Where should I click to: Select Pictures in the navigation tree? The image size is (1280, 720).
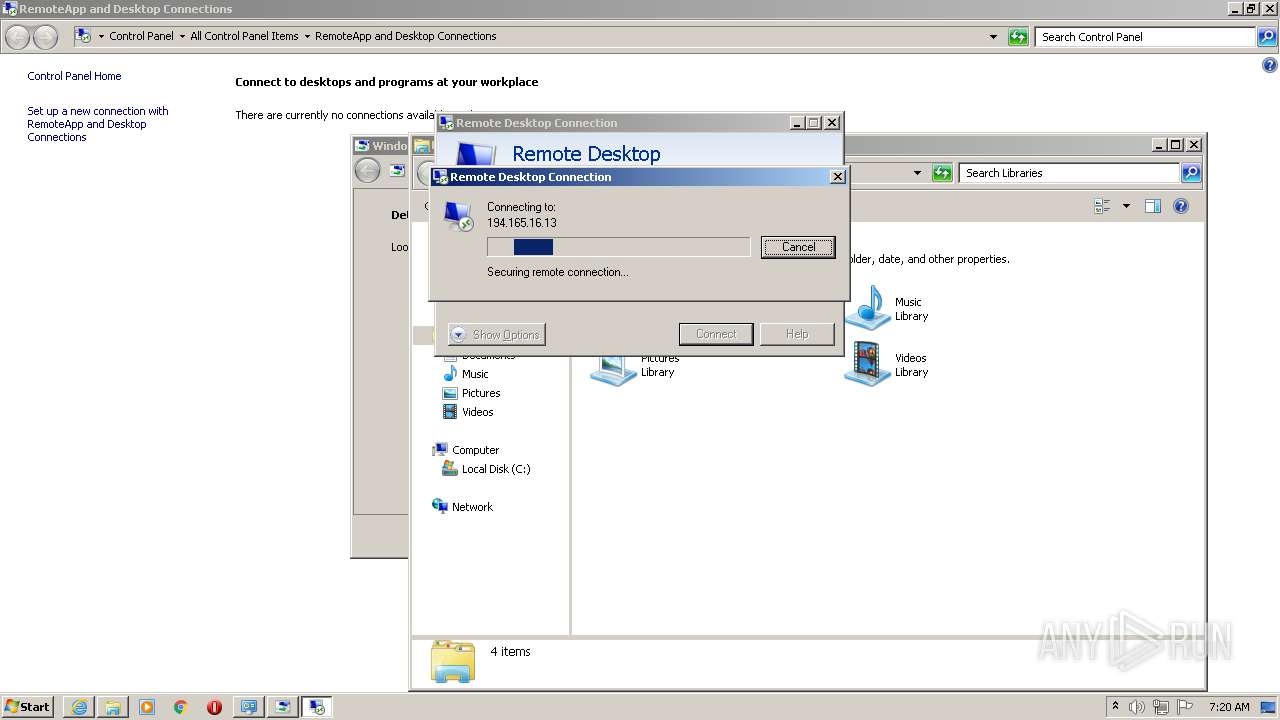point(472,393)
